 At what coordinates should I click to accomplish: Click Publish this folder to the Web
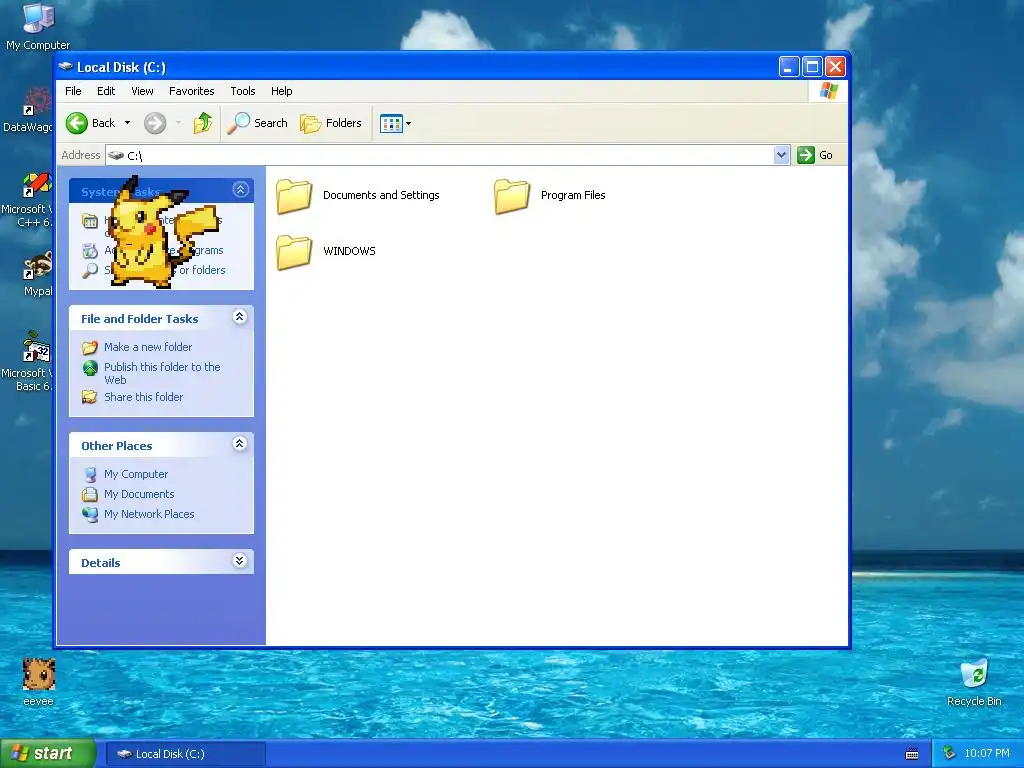click(x=162, y=373)
